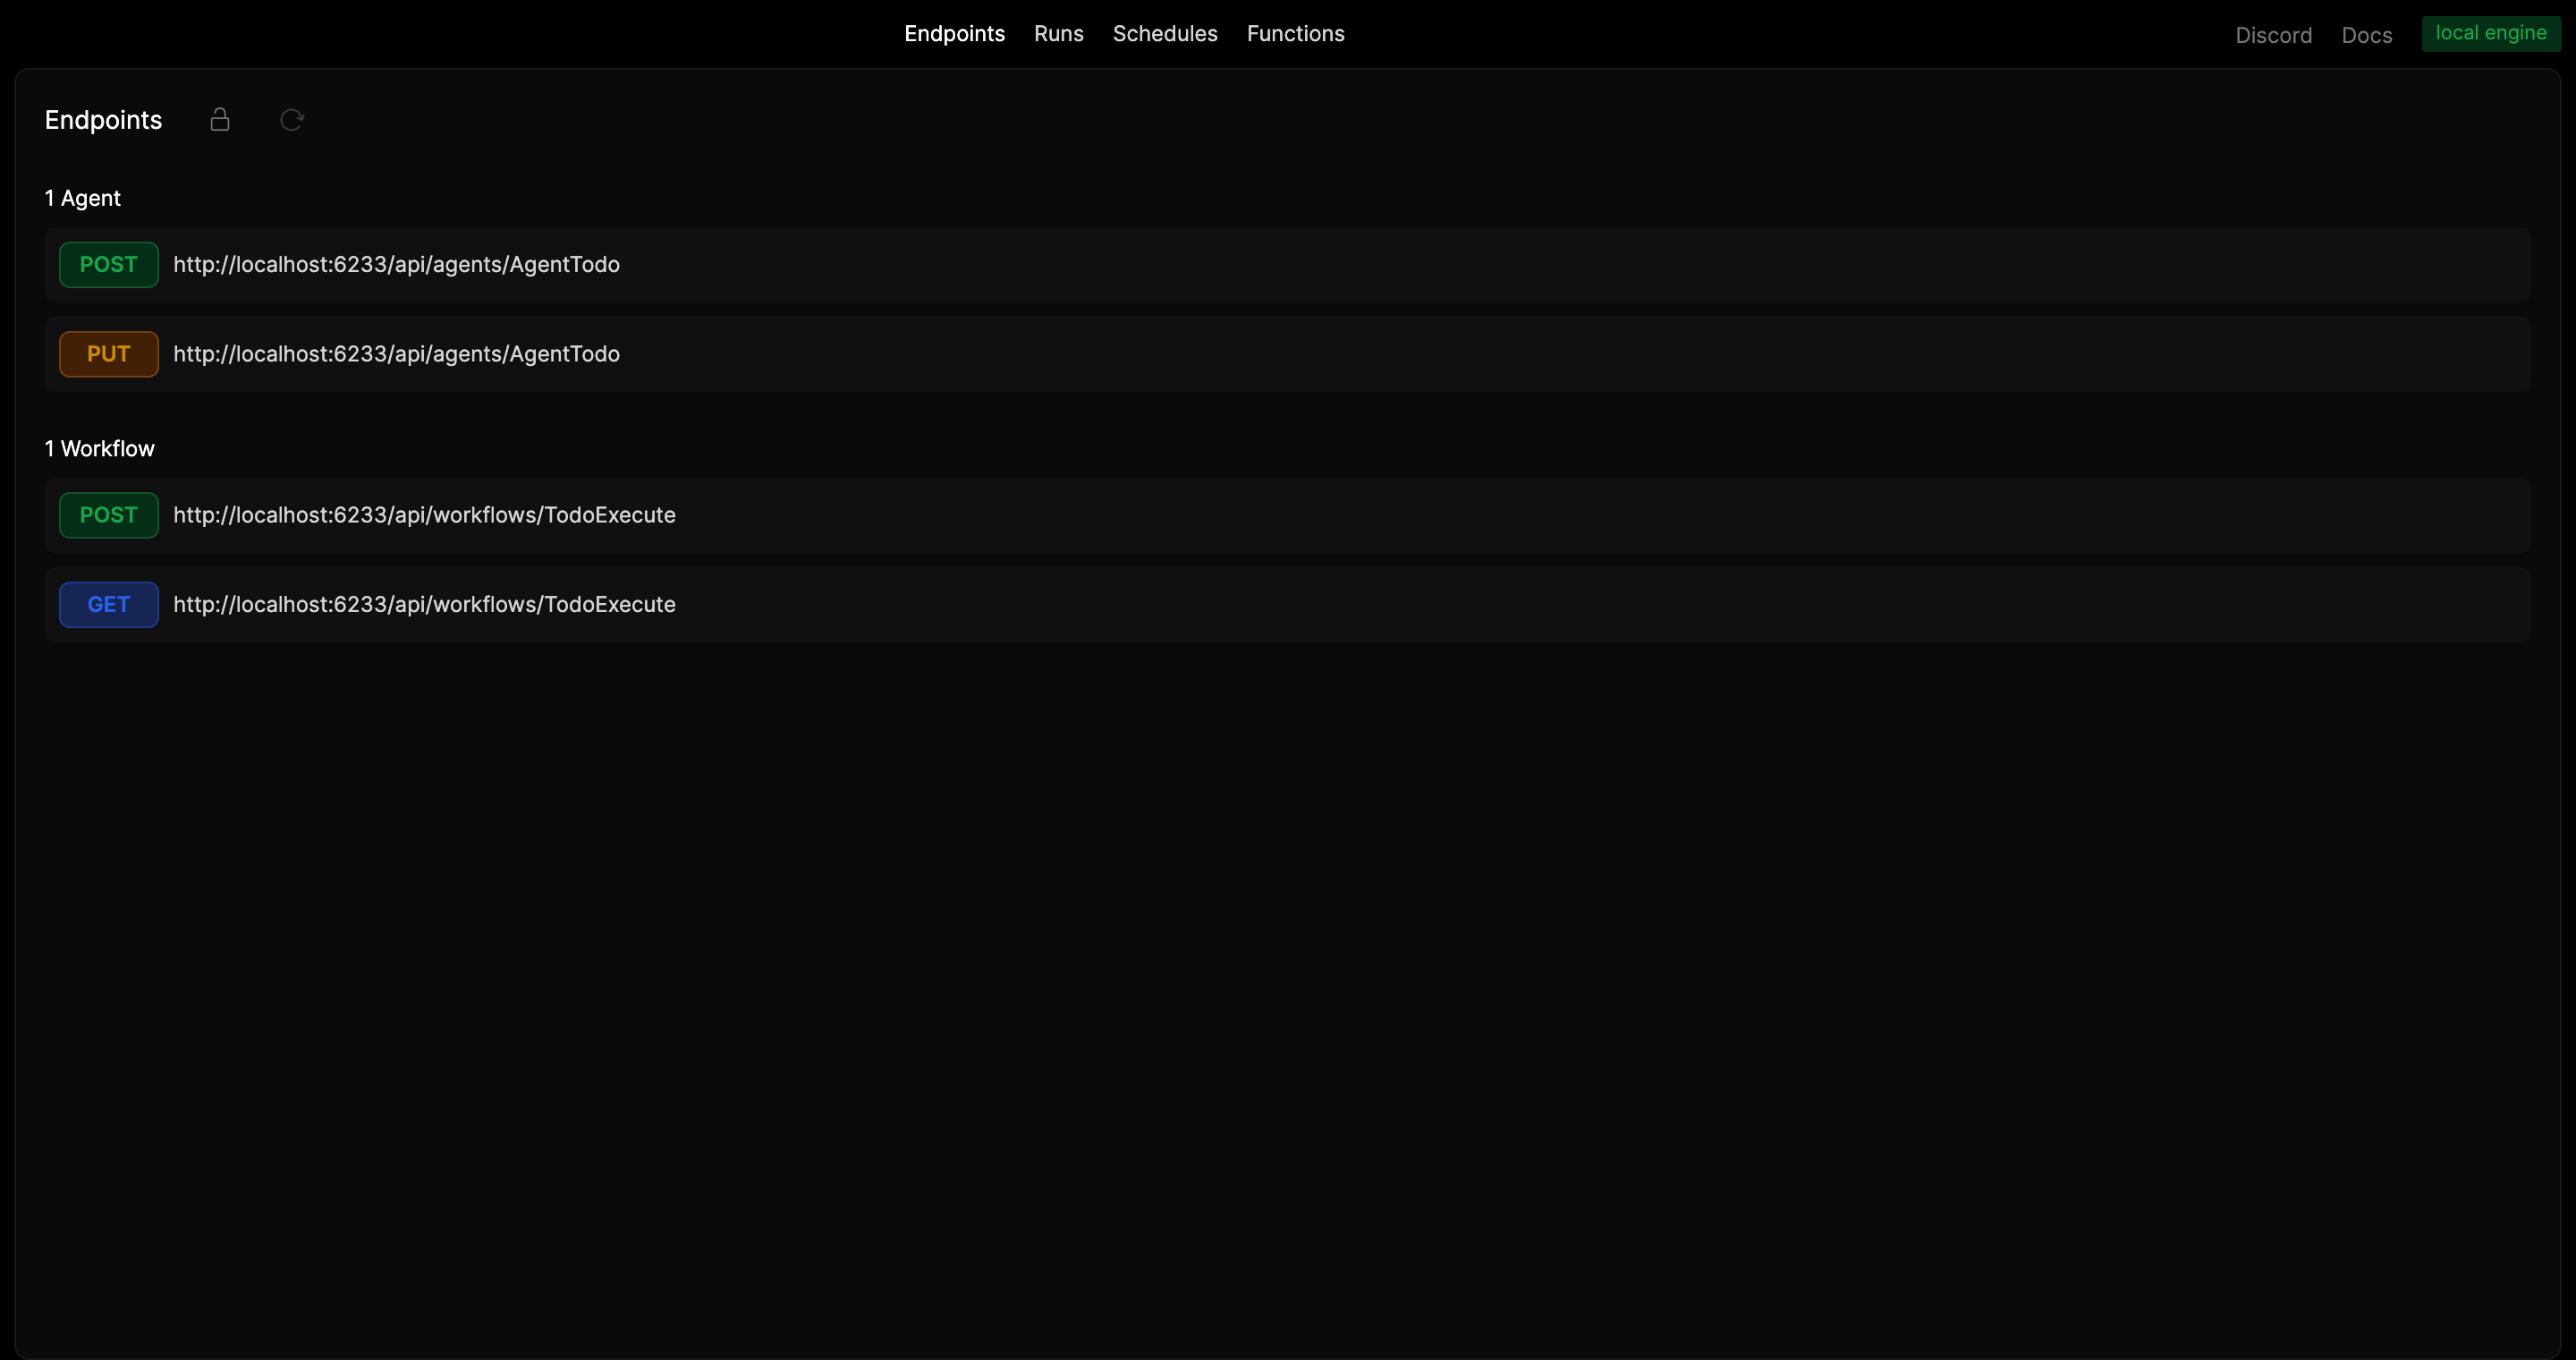Open POST api/agents/AgentTodo endpoint URL
This screenshot has width=2576, height=1360.
point(396,265)
